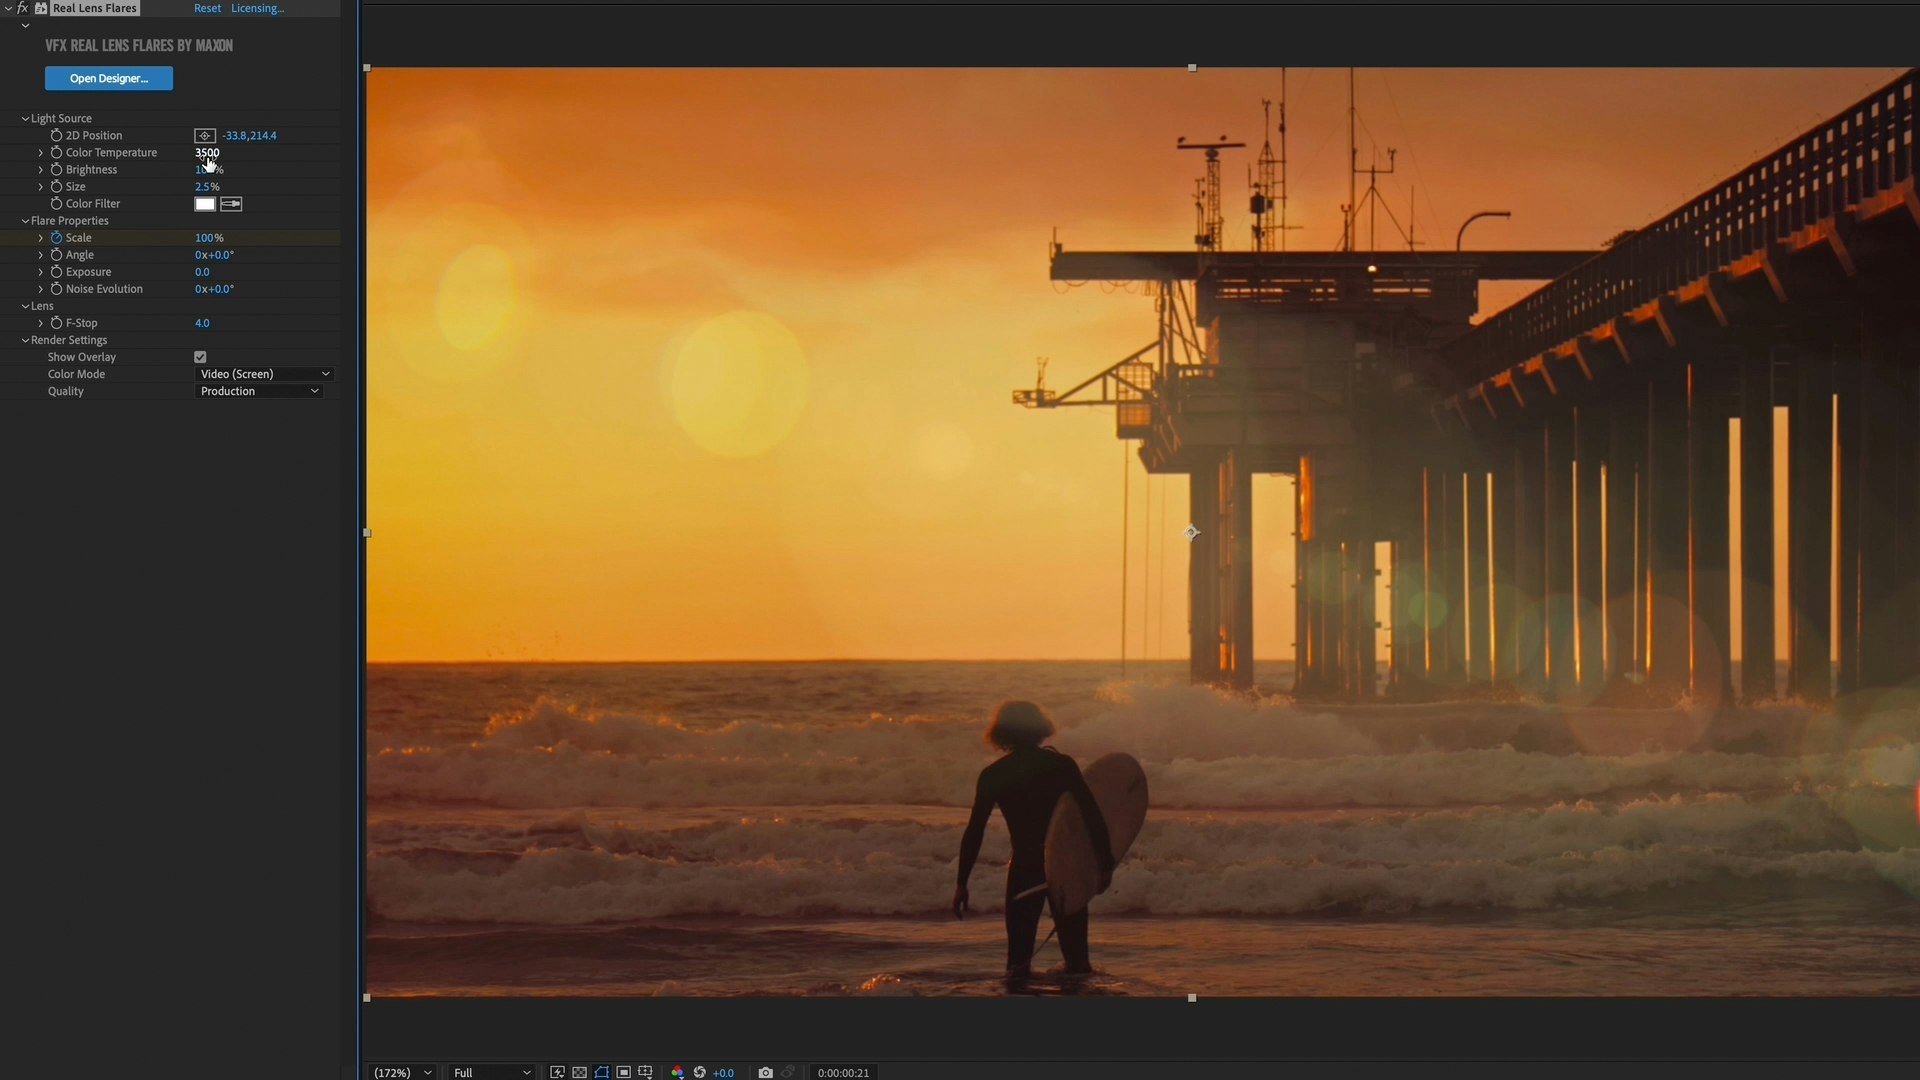Screen dimensions: 1920x1080
Task: Click the show channel RGB icon
Action: tap(677, 1072)
